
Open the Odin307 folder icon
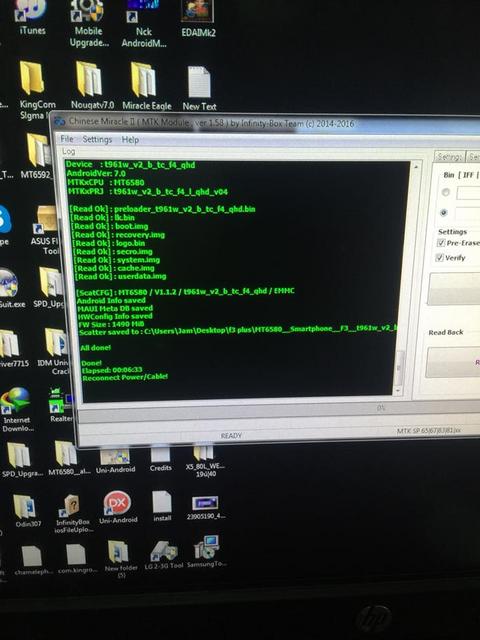[x=26, y=511]
